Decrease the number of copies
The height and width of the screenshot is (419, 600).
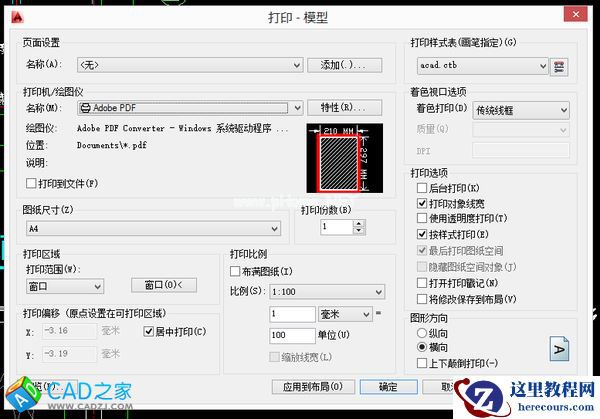coord(359,230)
